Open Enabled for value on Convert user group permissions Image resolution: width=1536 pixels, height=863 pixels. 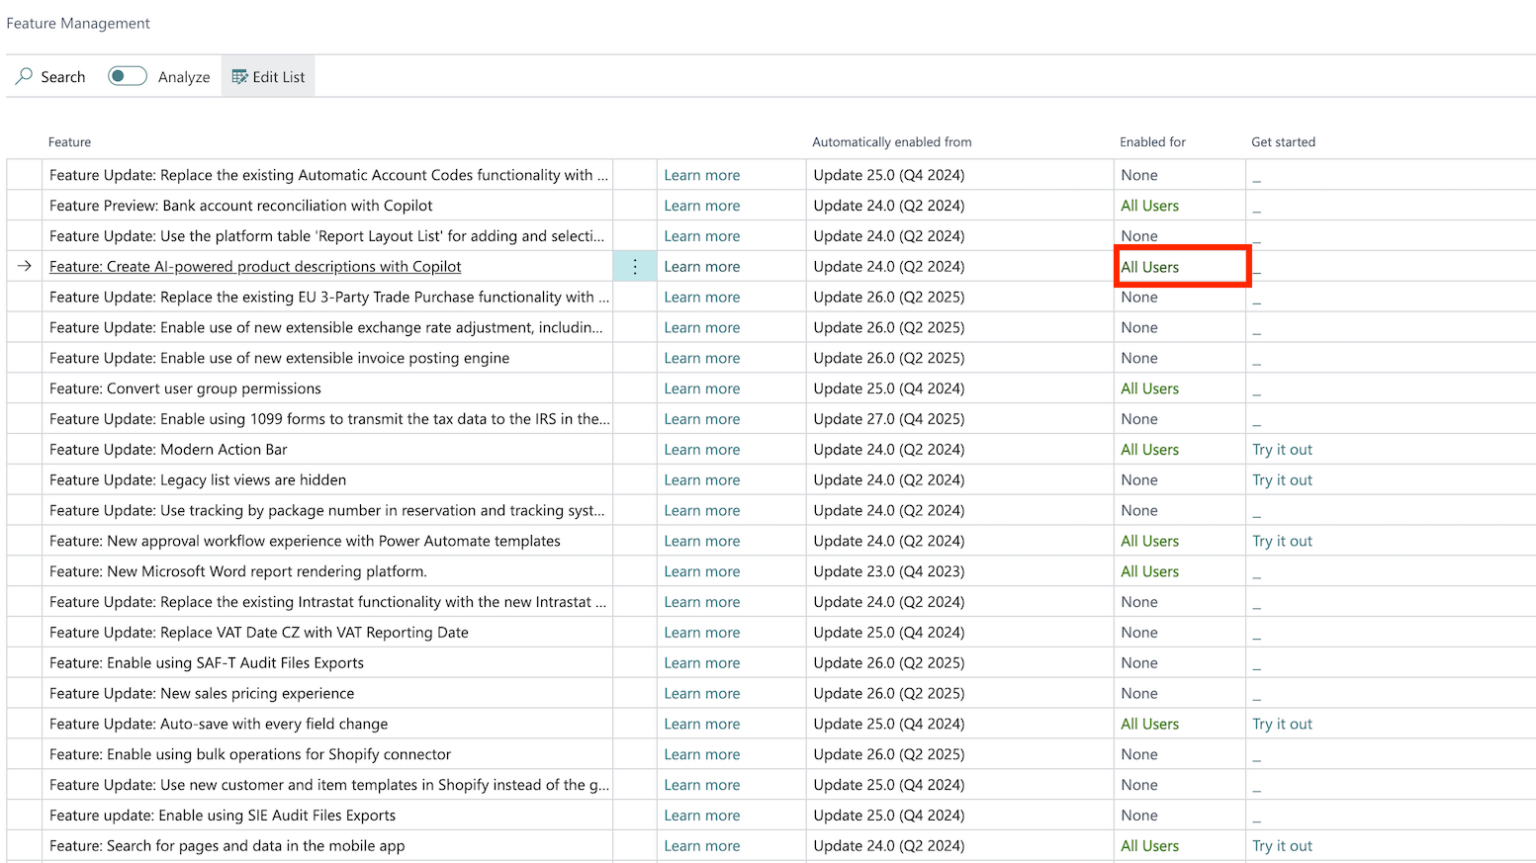tap(1150, 388)
